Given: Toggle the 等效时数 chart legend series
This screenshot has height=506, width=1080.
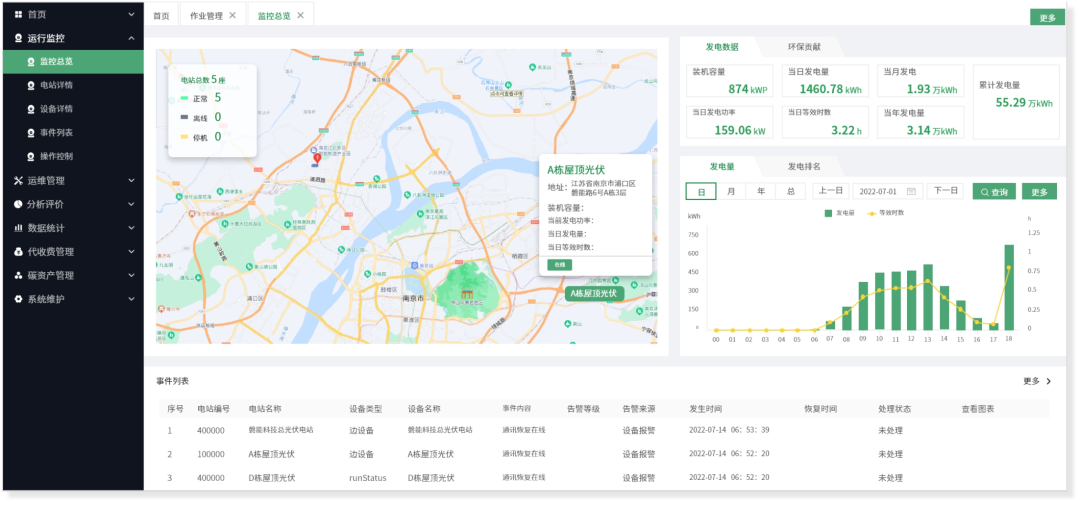Looking at the screenshot, I should tap(885, 213).
